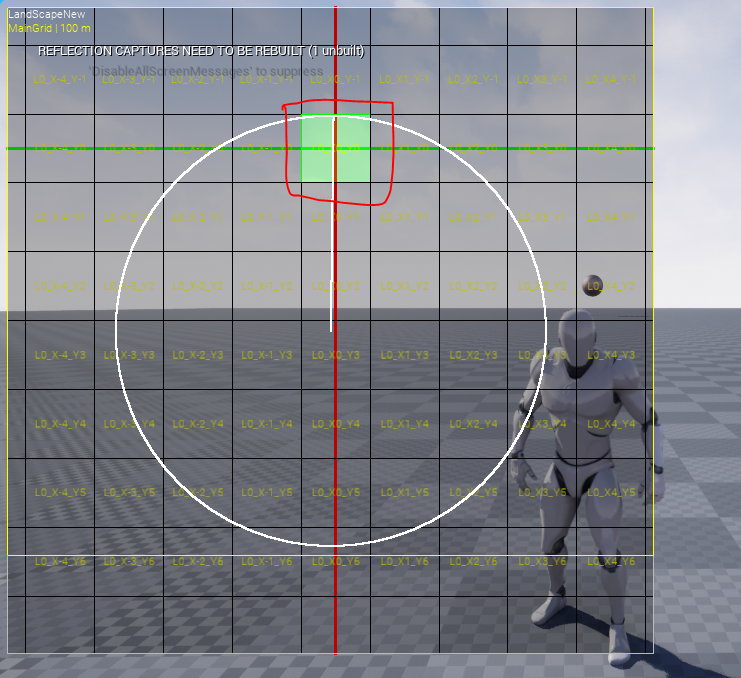This screenshot has height=678, width=741.
Task: Click cell label L0_X1_Y2
Action: pyautogui.click(x=405, y=286)
